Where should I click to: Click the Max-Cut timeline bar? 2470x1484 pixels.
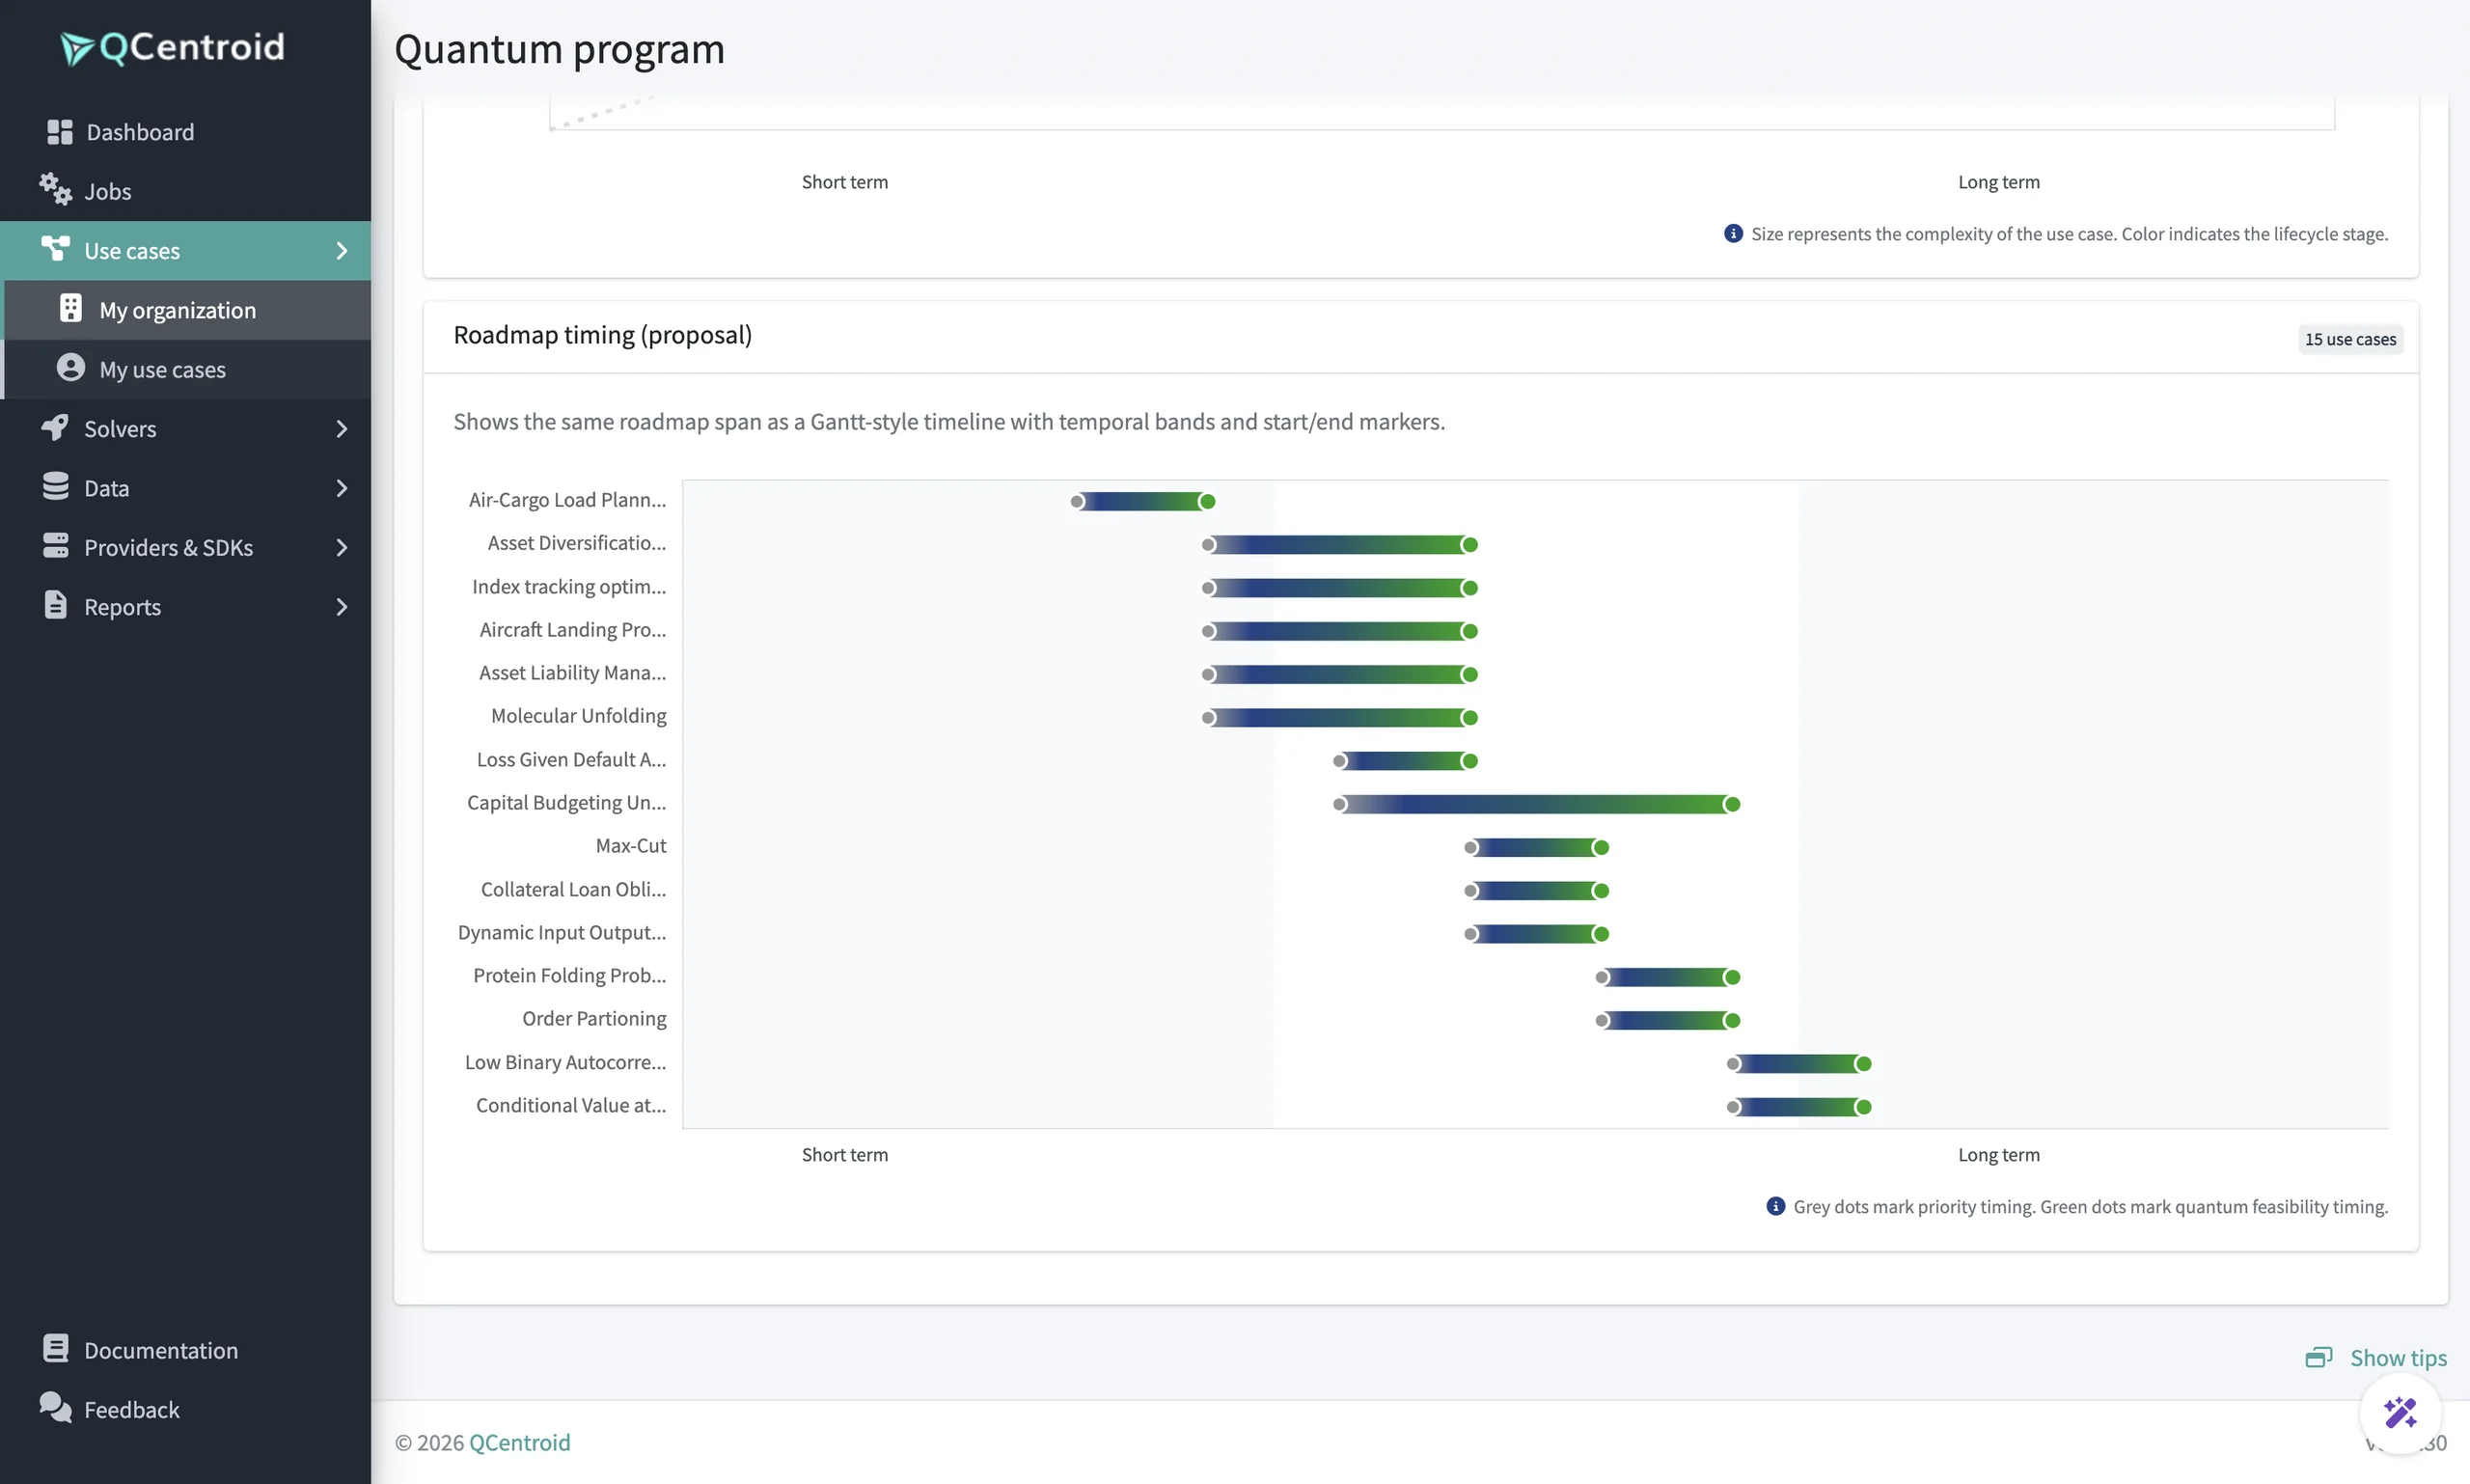1535,847
